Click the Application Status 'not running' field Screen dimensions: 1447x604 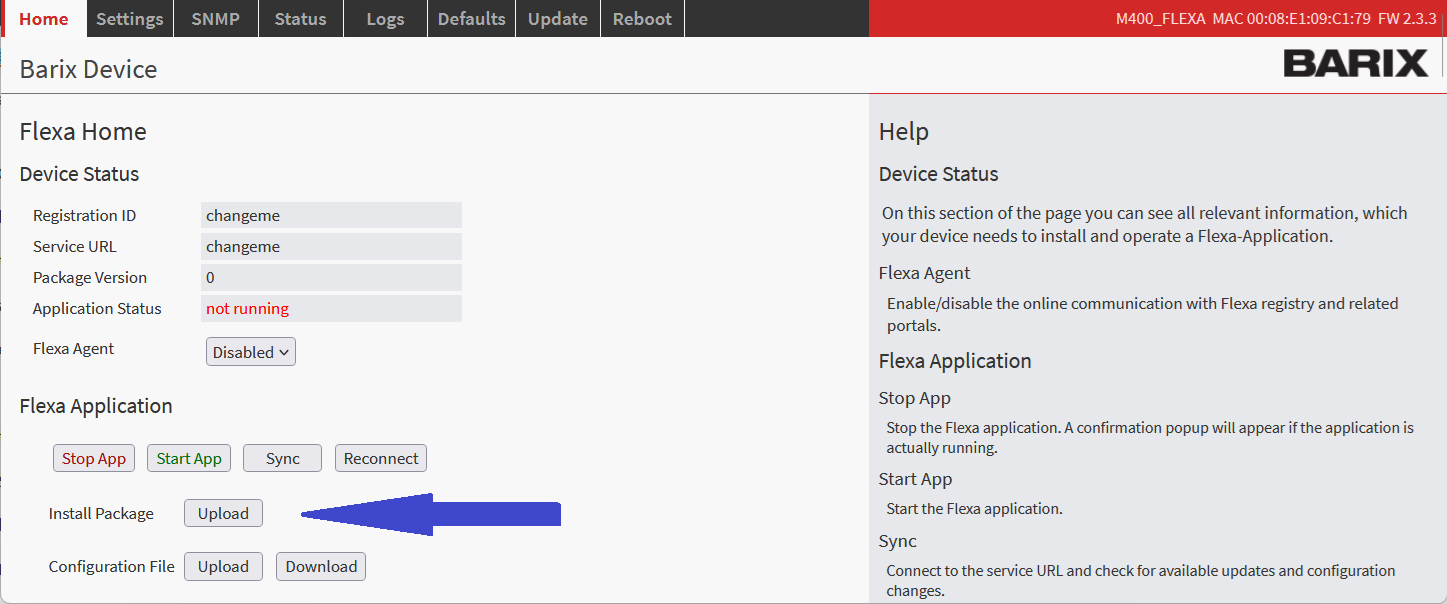pos(331,308)
